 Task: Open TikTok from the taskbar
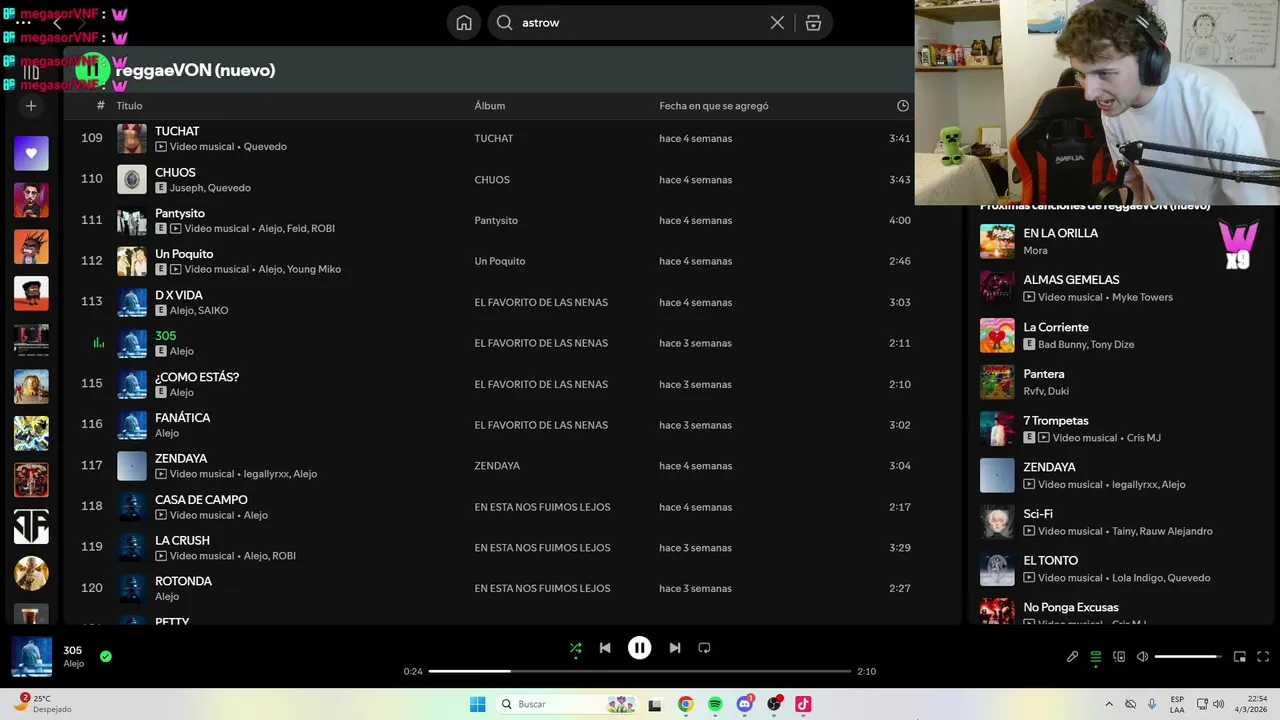coord(803,704)
